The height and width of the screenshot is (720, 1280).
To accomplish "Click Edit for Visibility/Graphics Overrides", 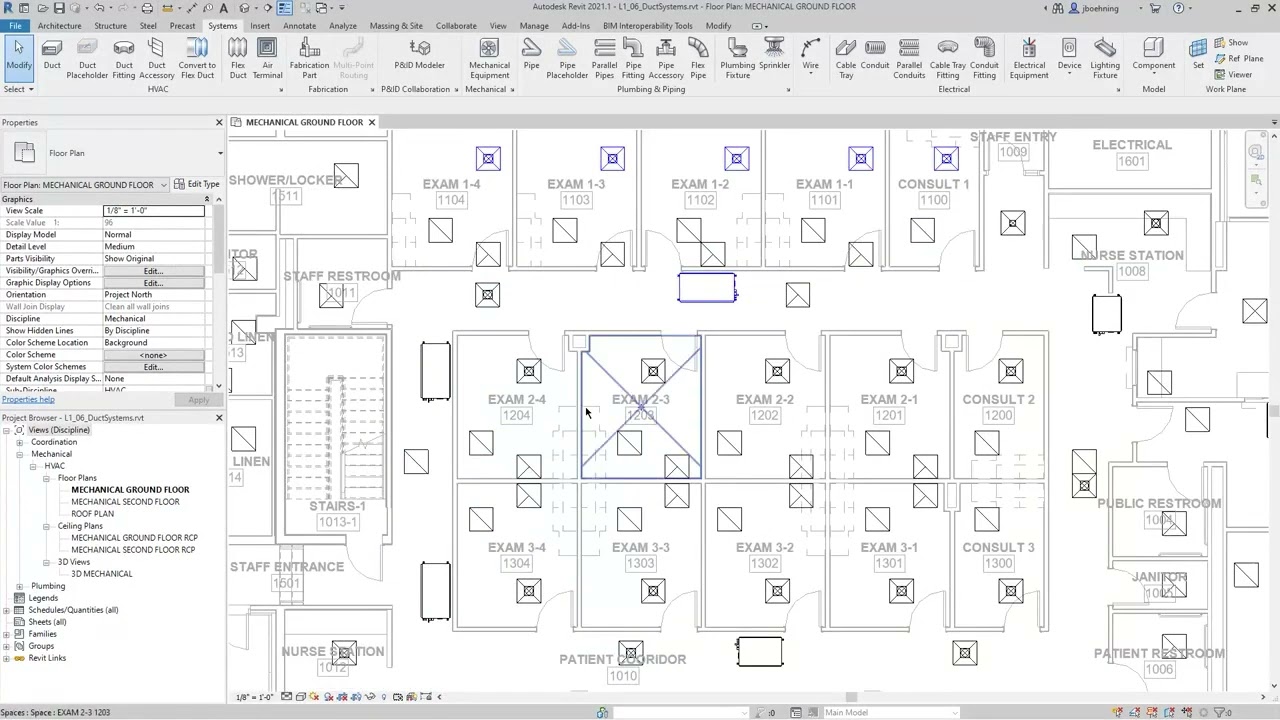I will coord(153,271).
